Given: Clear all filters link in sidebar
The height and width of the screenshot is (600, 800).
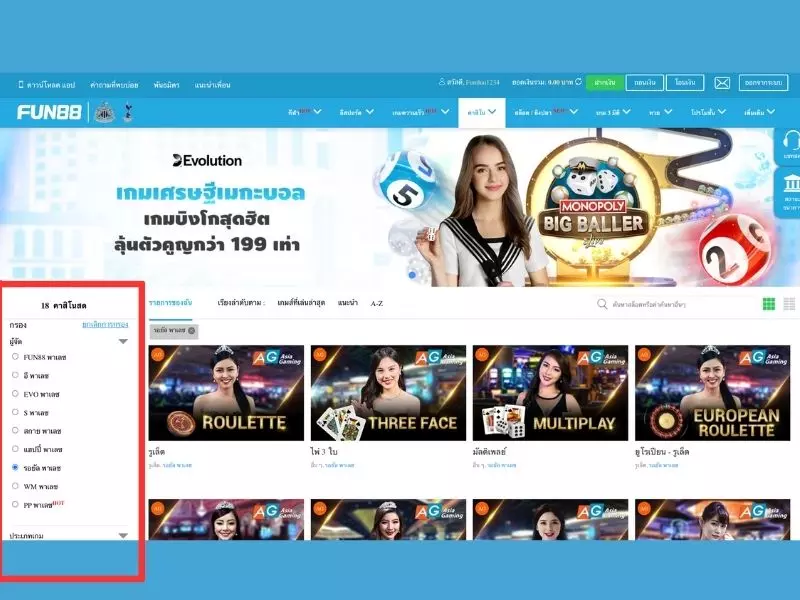Looking at the screenshot, I should 105,324.
